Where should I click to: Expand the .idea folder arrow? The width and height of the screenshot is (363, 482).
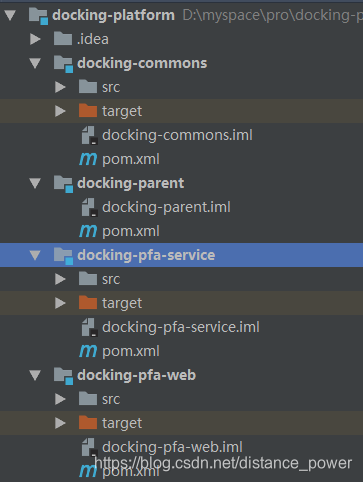35,39
